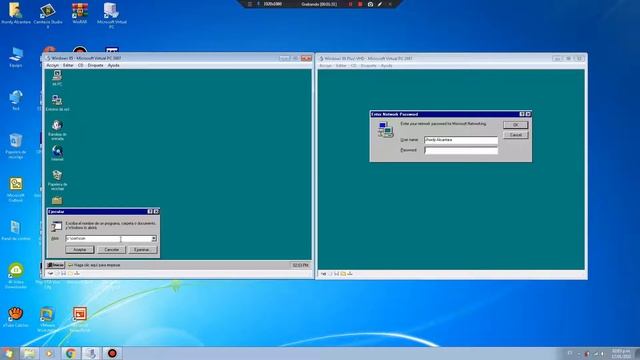The image size is (640, 360).
Task: Click the Inicio start button in Windows 95
Action: 56,265
